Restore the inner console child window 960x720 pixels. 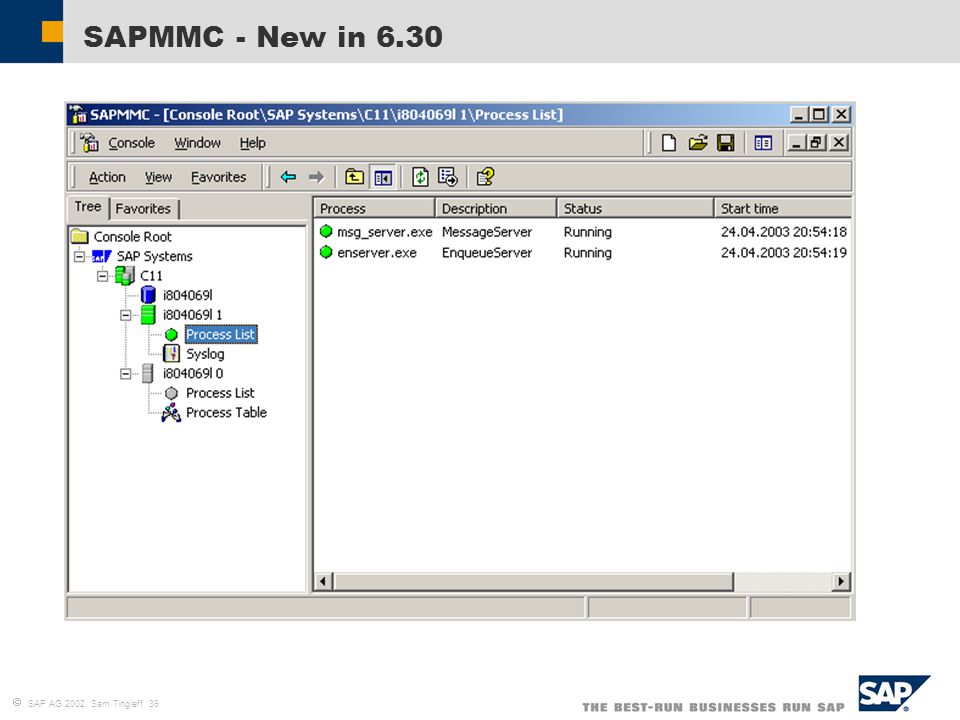point(816,143)
